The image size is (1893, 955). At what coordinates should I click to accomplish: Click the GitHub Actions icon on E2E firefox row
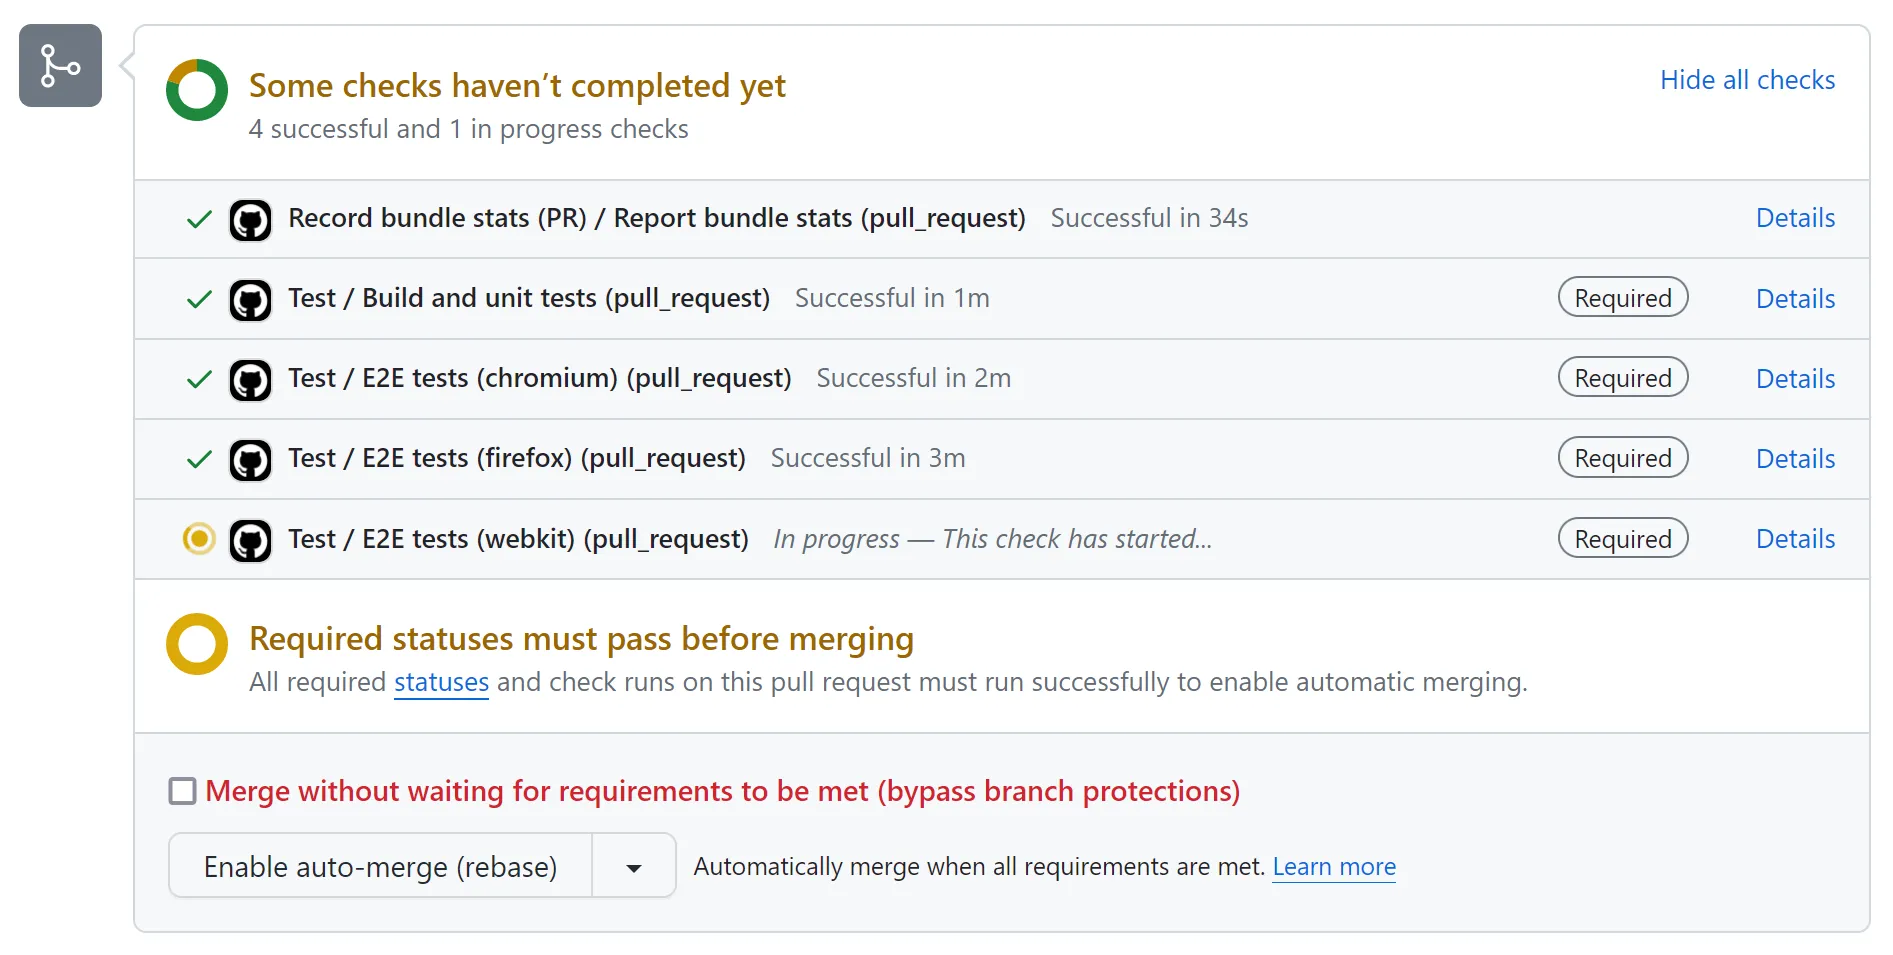tap(251, 459)
